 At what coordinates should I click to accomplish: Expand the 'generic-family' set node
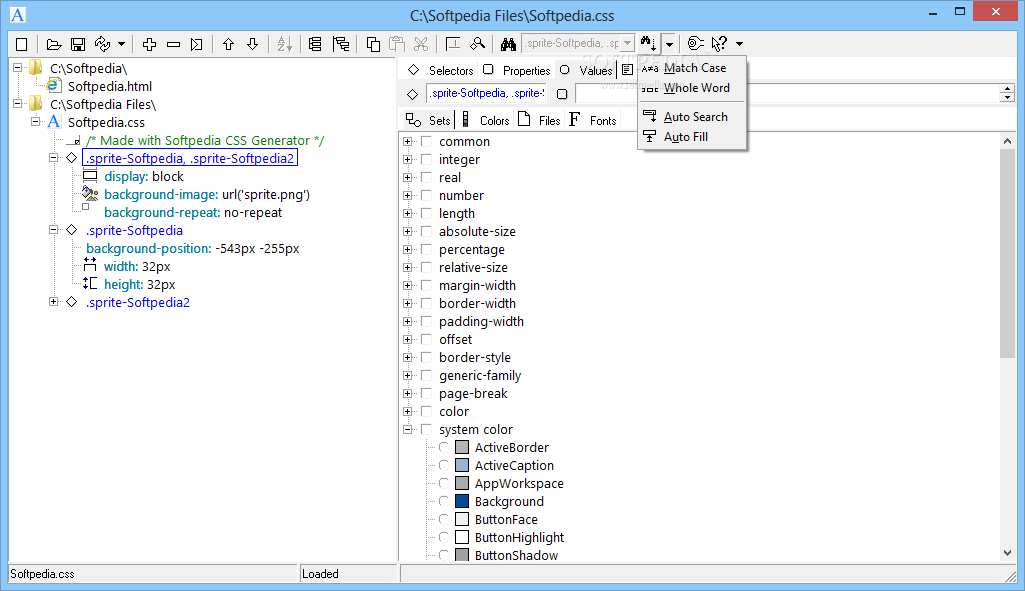tap(407, 375)
